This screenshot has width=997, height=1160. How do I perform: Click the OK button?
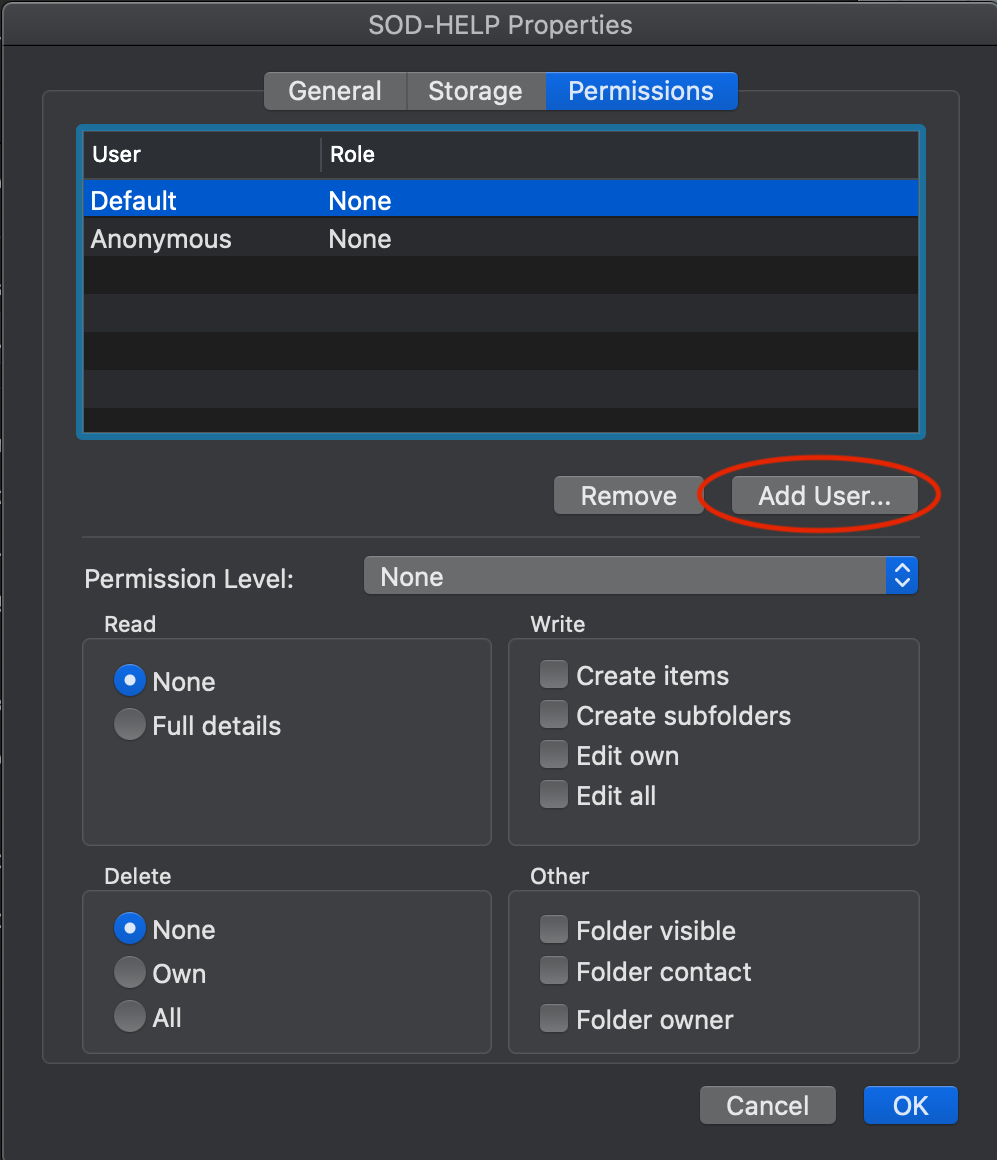[910, 1105]
